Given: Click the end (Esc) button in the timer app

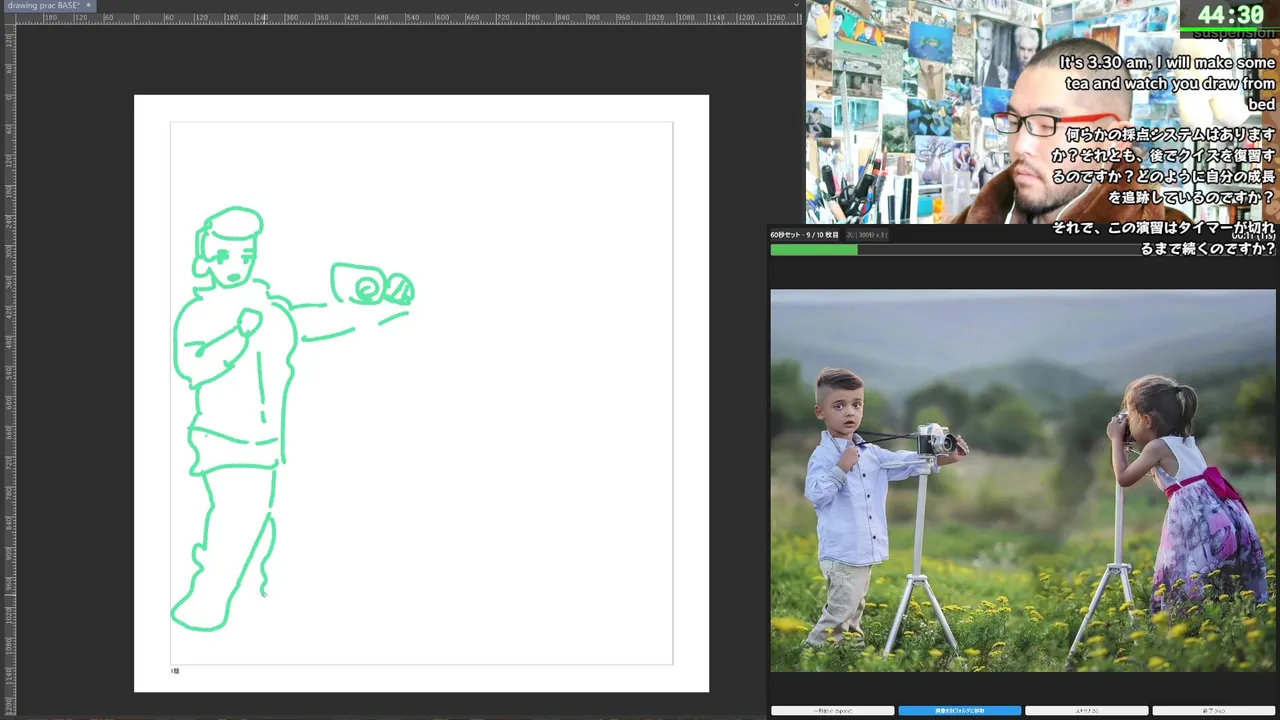Looking at the screenshot, I should click(x=1213, y=711).
